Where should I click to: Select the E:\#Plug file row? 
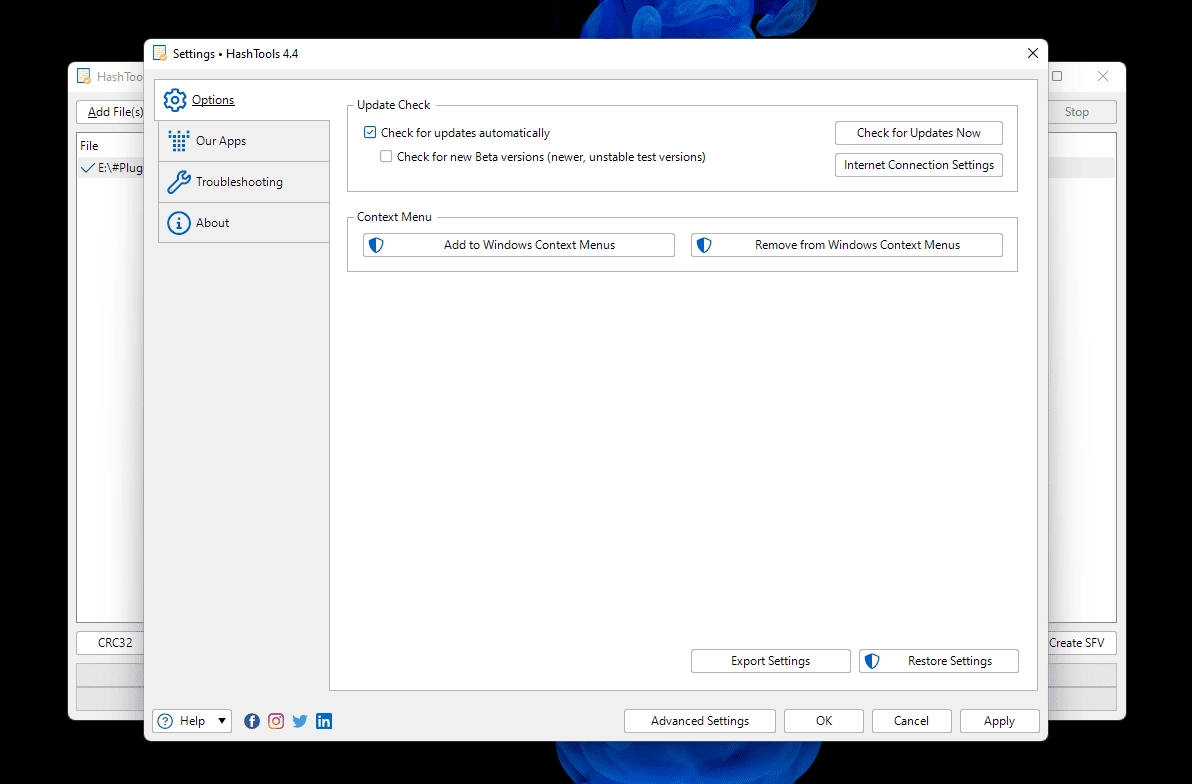111,168
